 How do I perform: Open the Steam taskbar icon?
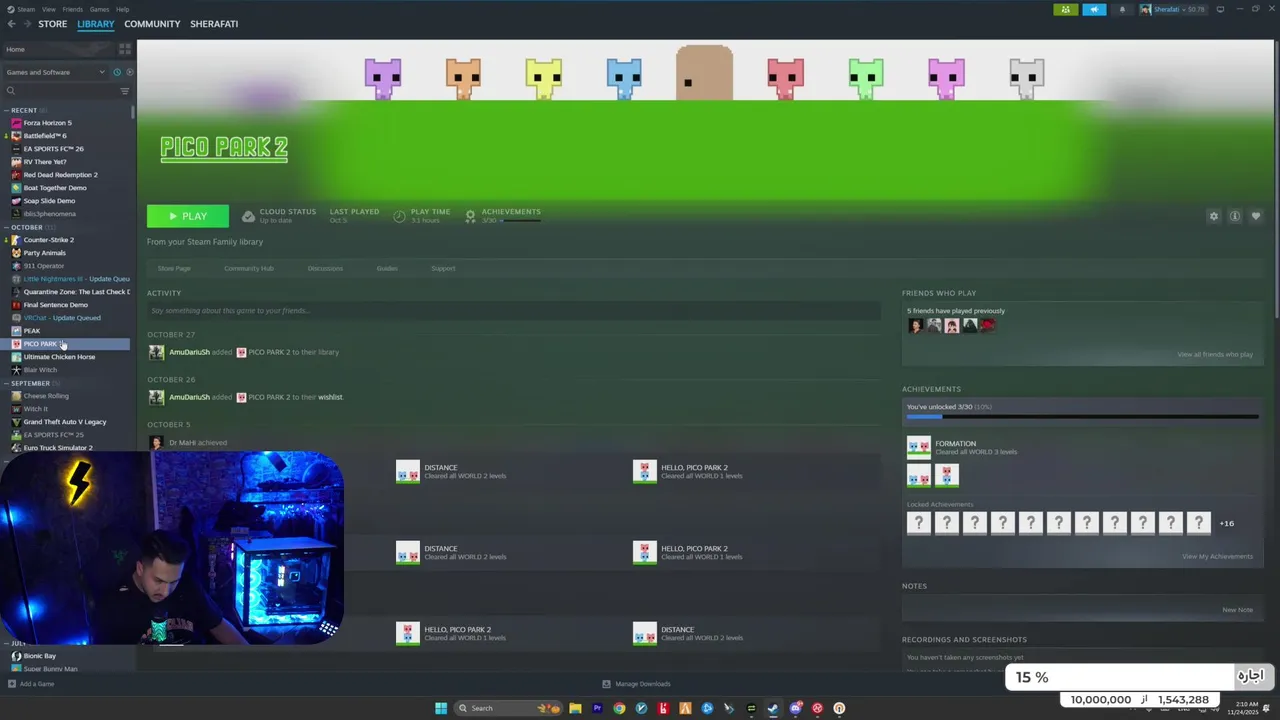[773, 708]
